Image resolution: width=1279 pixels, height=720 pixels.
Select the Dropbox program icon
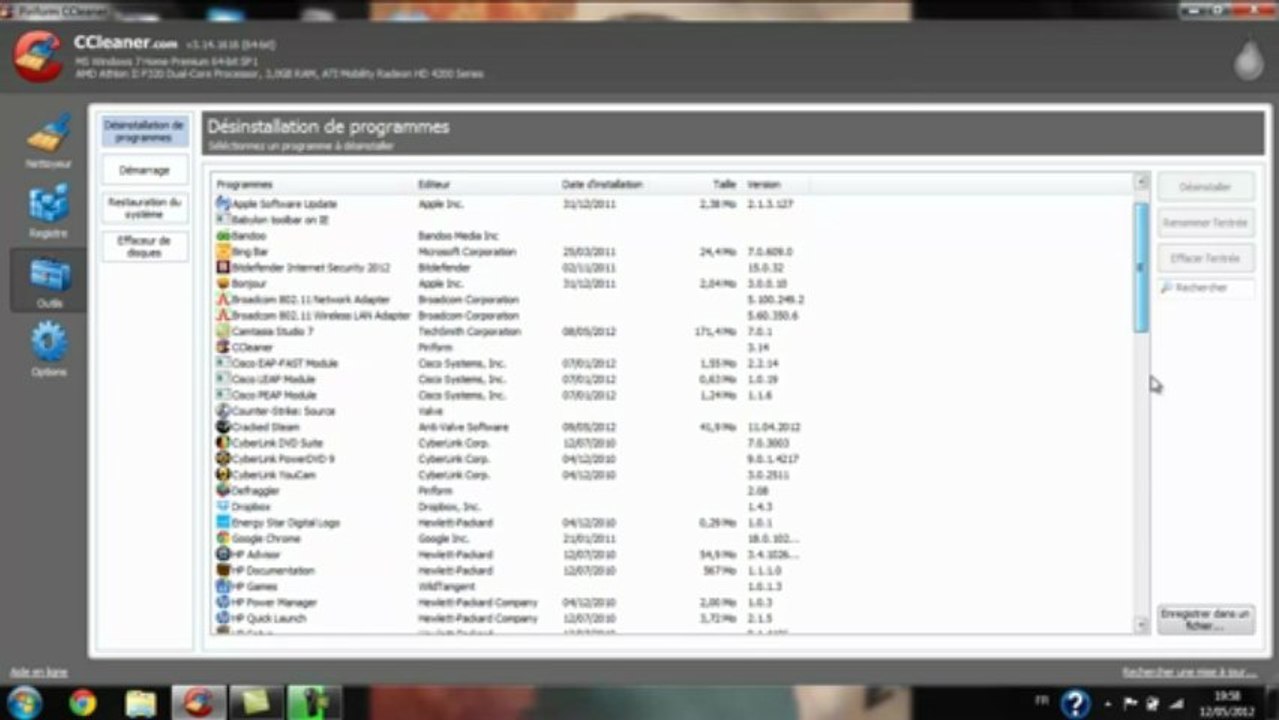point(223,507)
